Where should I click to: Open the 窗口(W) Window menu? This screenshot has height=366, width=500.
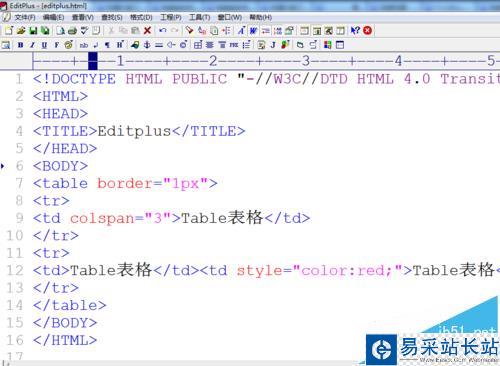(230, 17)
